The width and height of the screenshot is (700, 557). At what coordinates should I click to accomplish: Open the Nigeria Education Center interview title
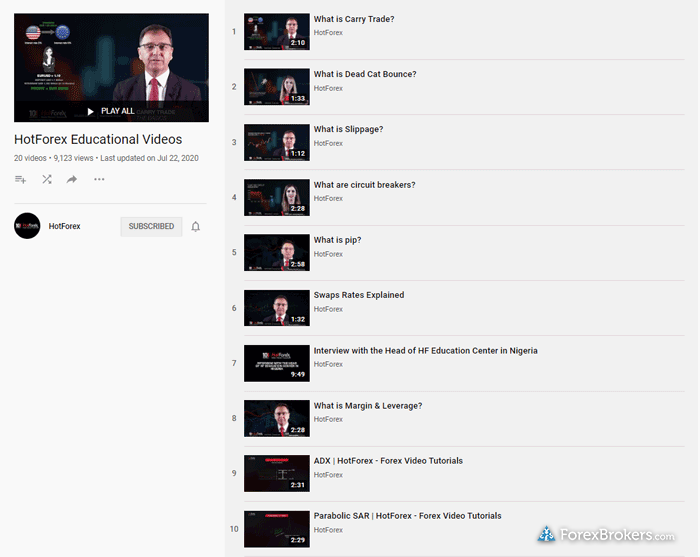(x=425, y=351)
